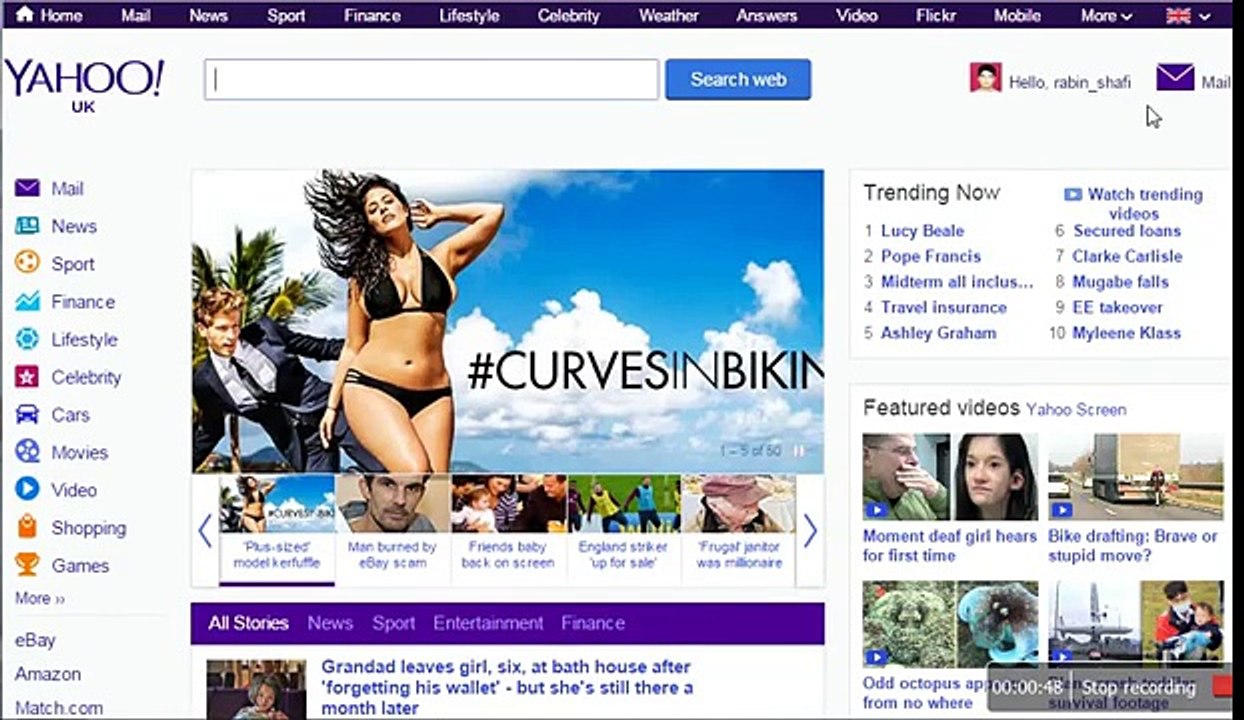Open the Cars icon in sidebar
This screenshot has width=1244, height=720.
pyautogui.click(x=27, y=414)
